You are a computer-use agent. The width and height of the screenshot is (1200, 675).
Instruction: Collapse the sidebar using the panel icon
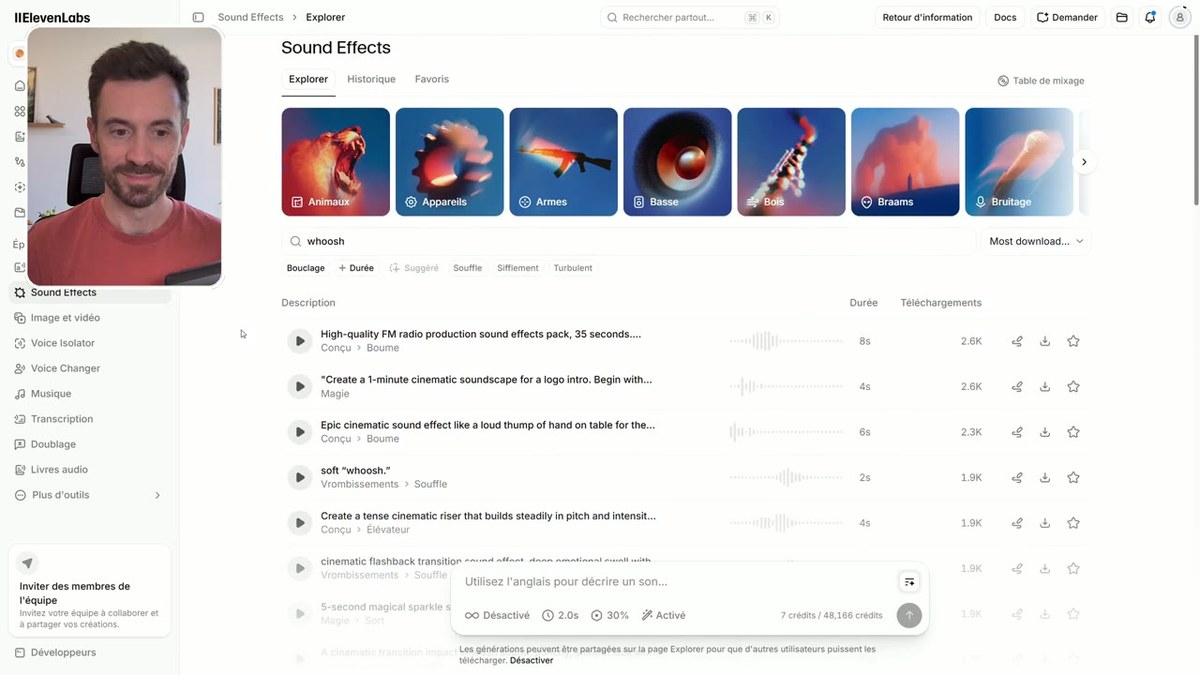(x=198, y=17)
